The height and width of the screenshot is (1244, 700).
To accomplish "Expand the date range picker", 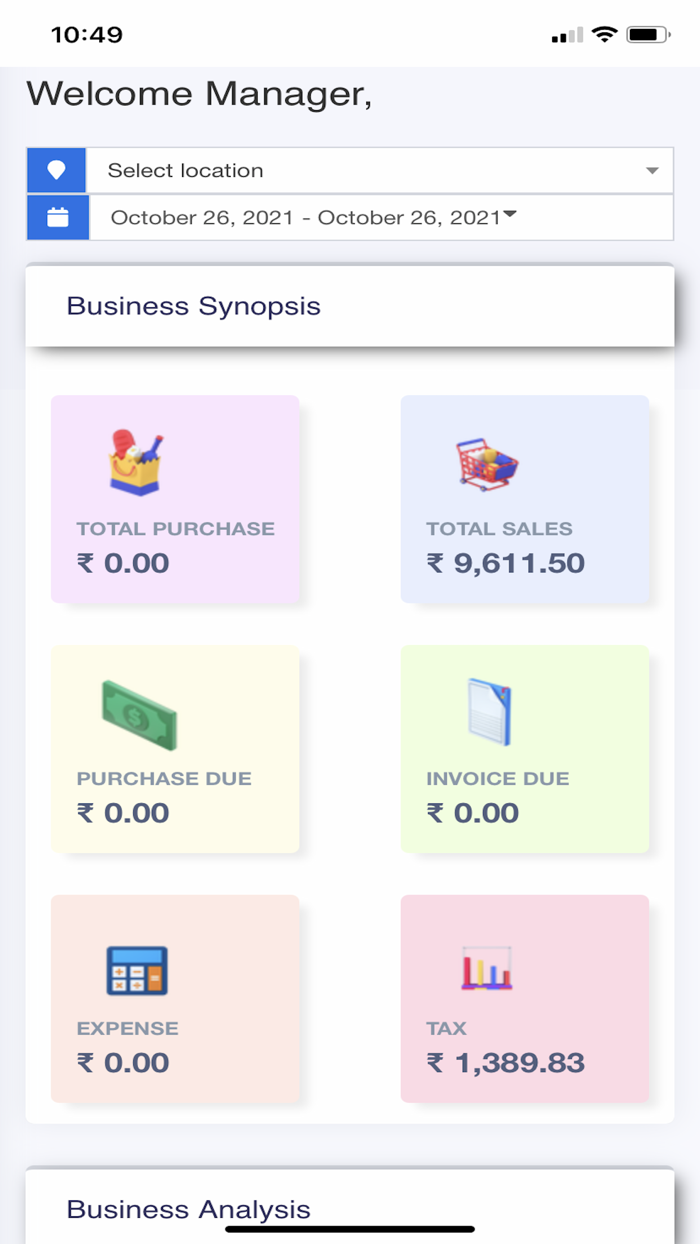I will 312,216.
